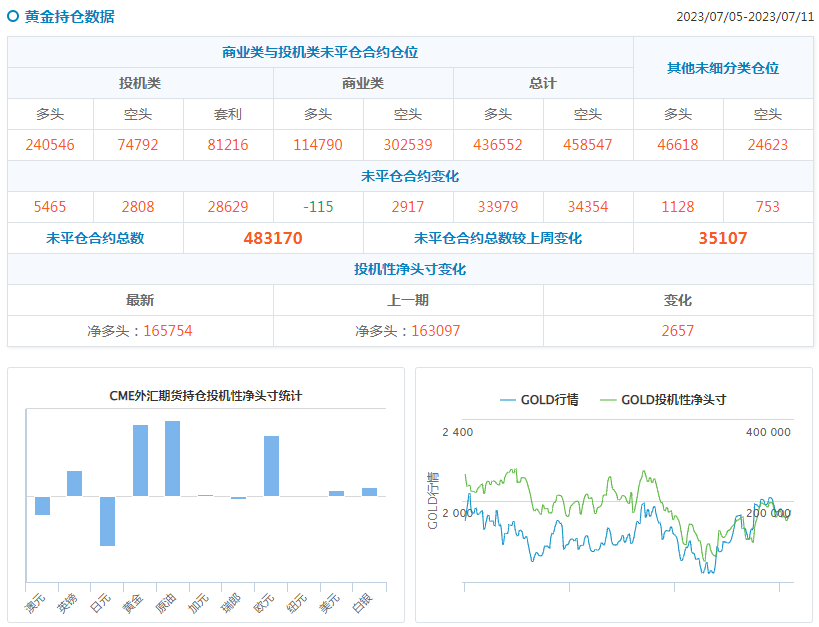Select the 黄金 bar in the bar chart
This screenshot has height=627, width=819.
coord(140,460)
